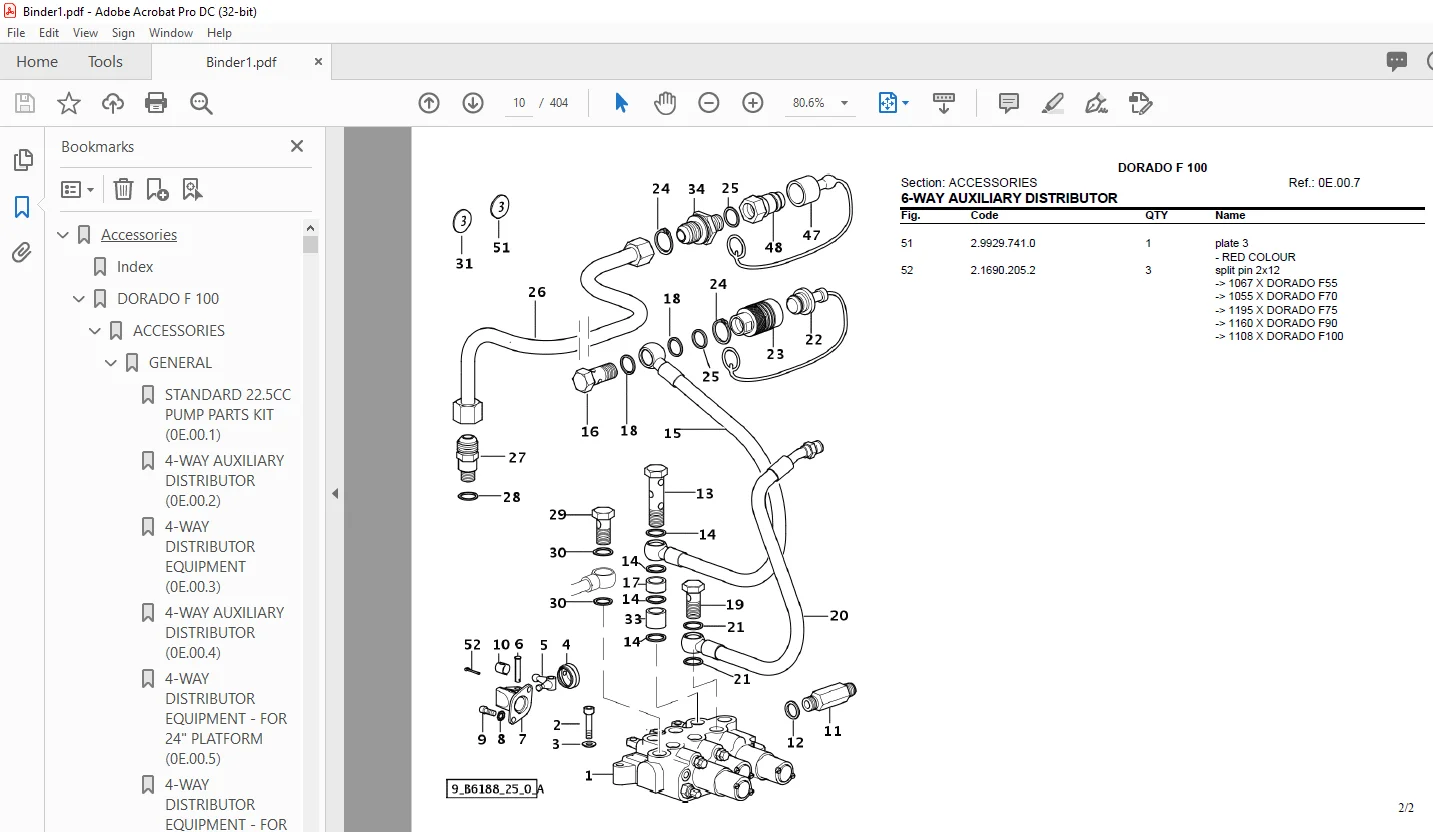
Task: Close the Binder1.pdf tab
Action: pyautogui.click(x=318, y=61)
